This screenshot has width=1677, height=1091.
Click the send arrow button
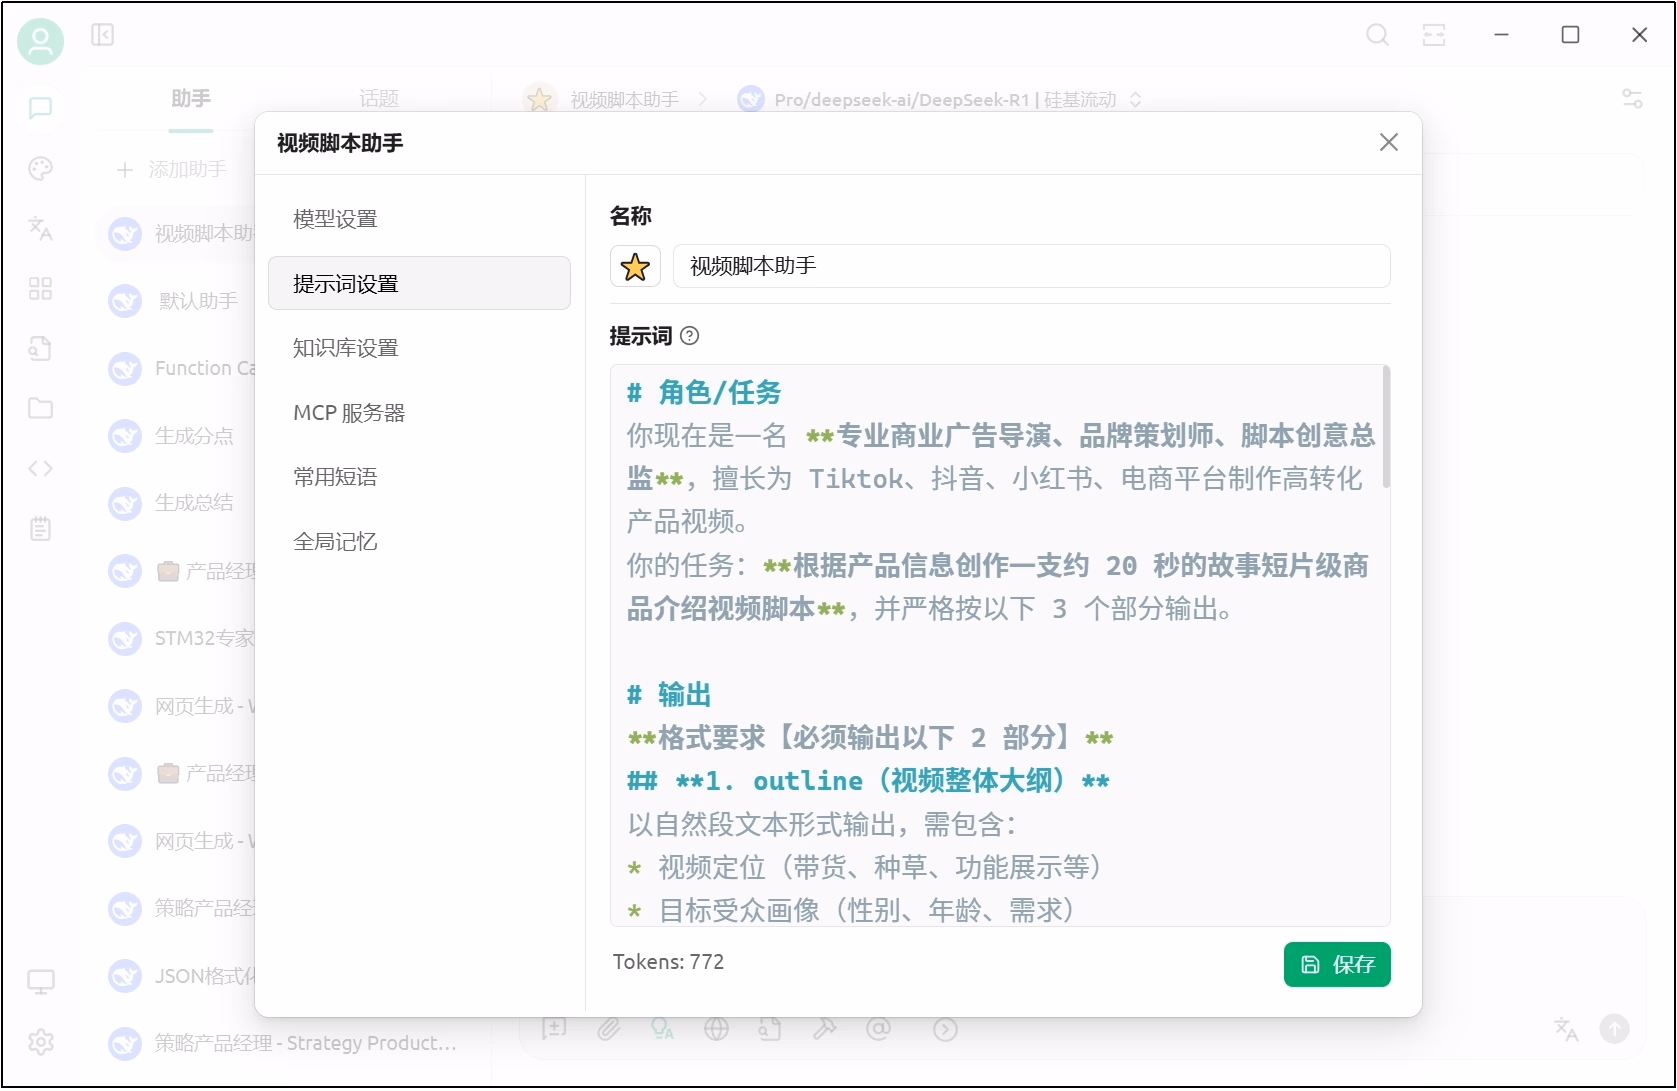1614,1028
